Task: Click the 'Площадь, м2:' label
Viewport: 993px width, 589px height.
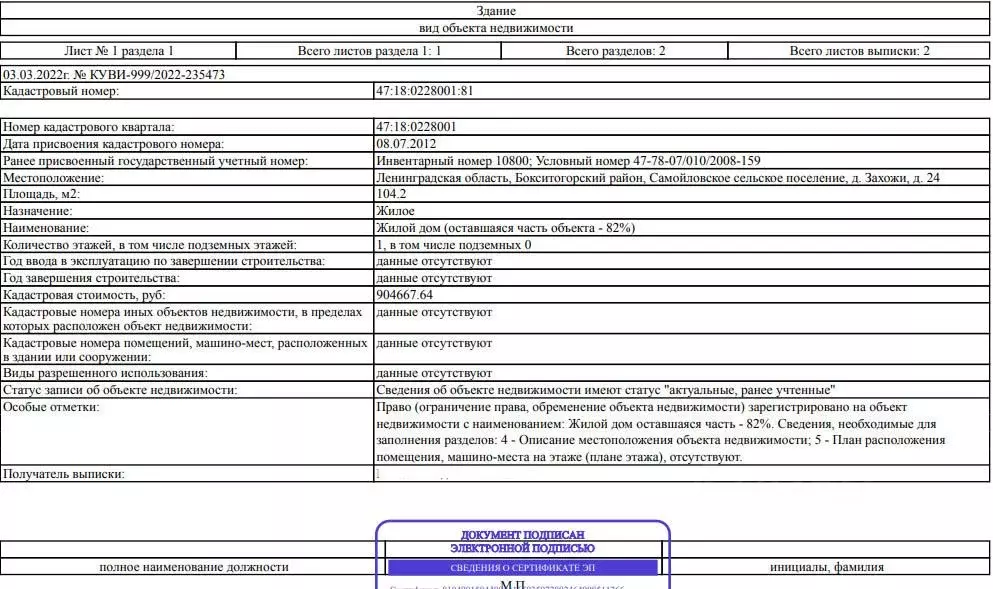Action: (x=41, y=194)
